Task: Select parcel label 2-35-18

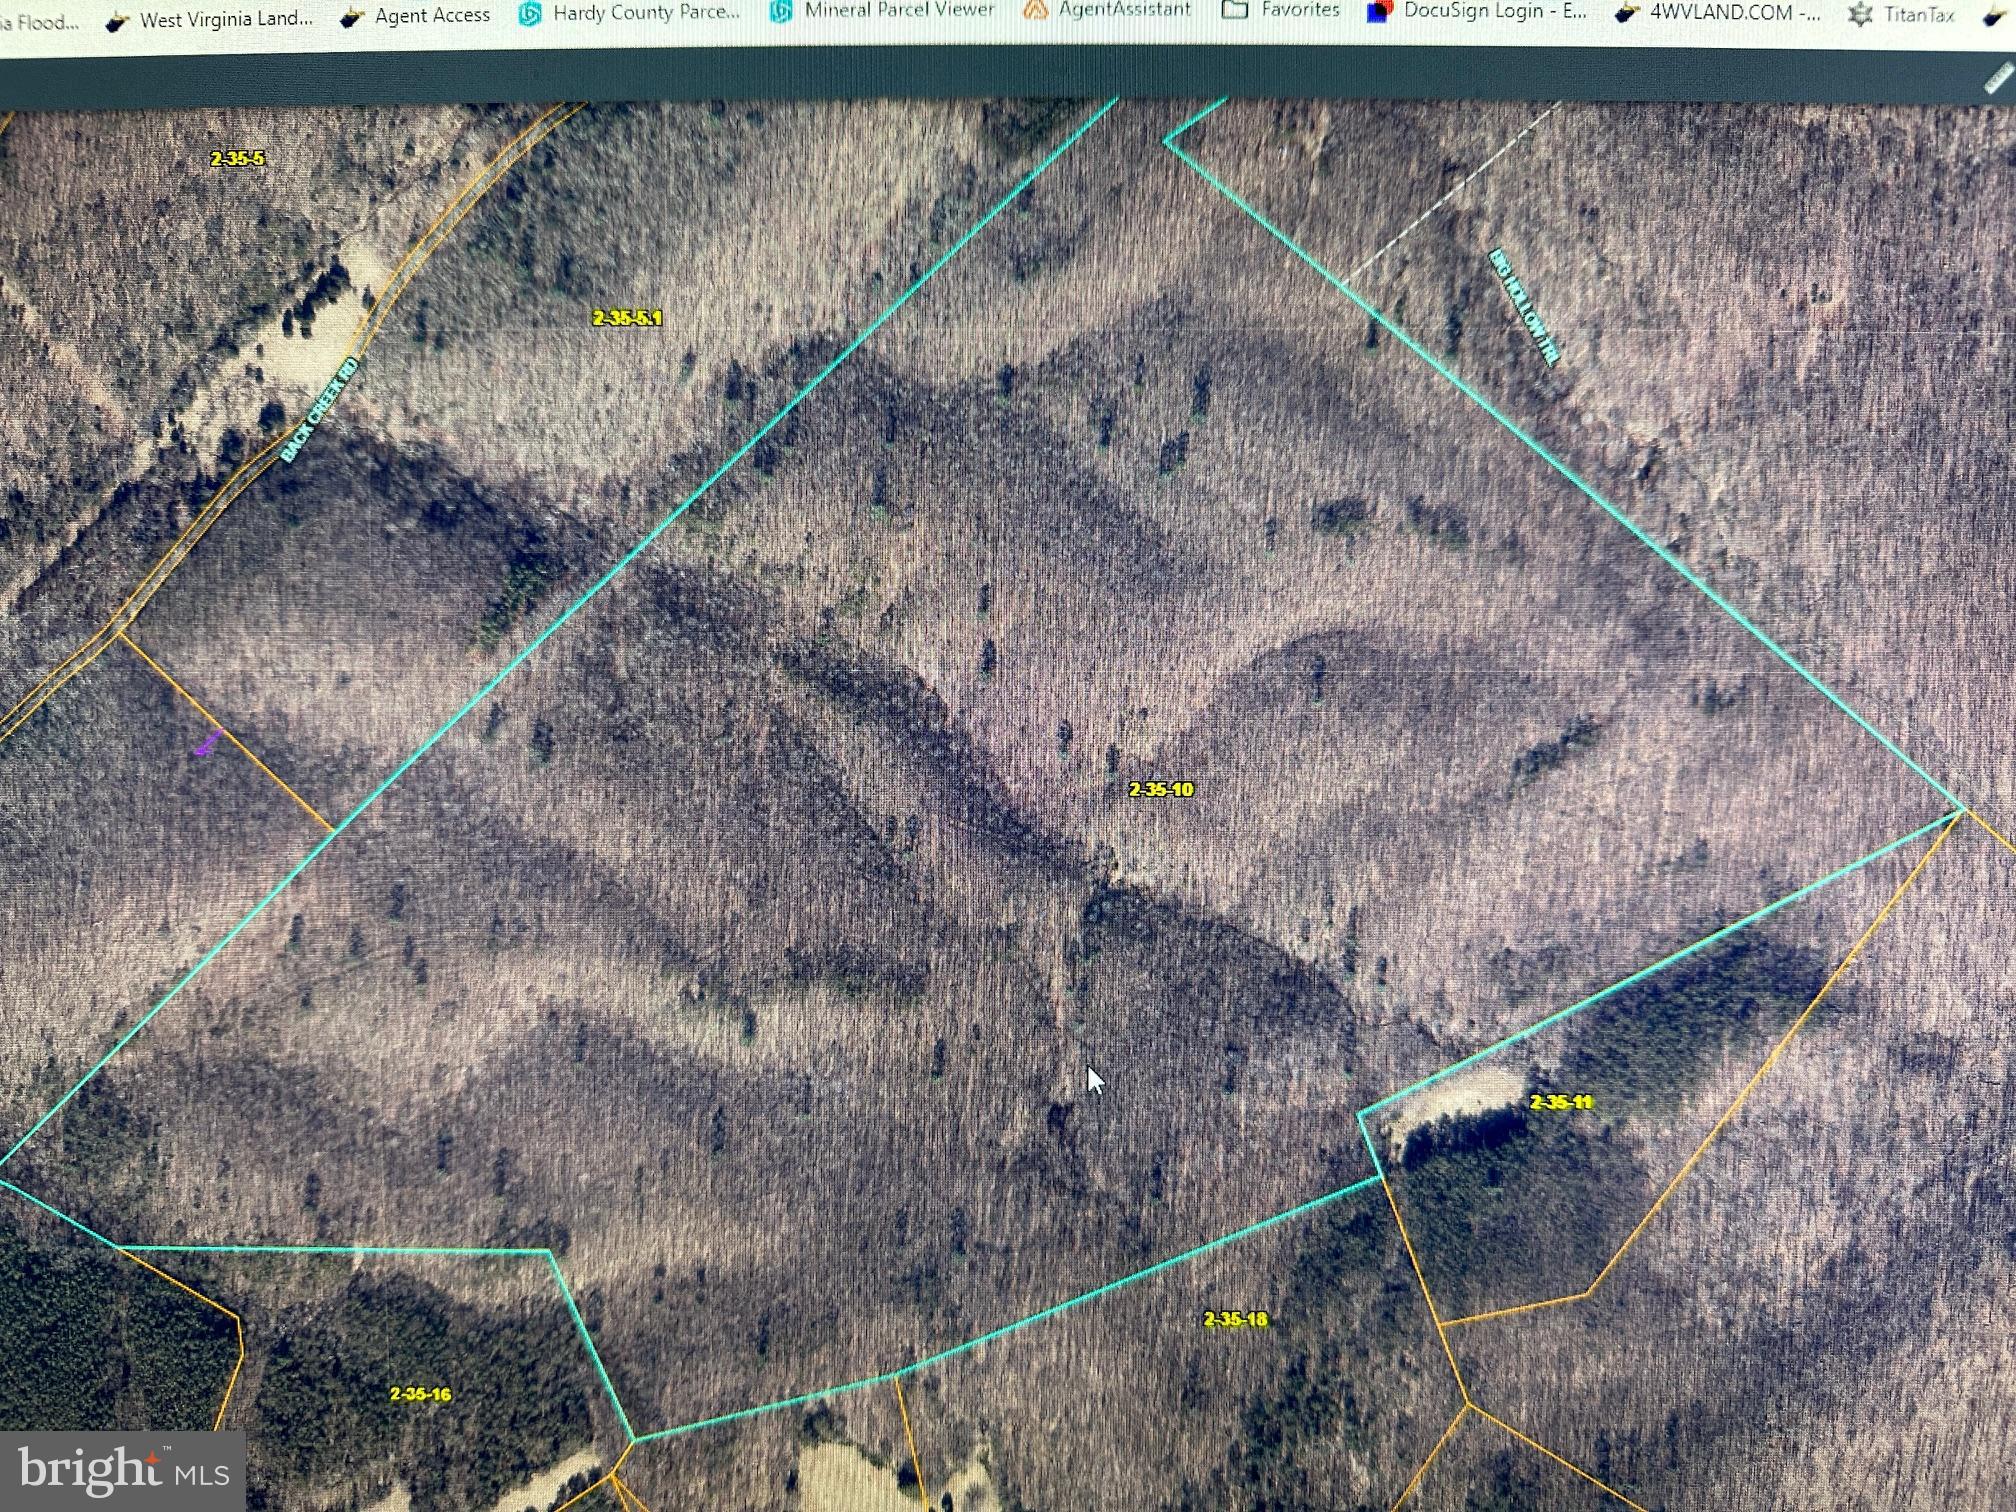Action: coord(1236,1319)
